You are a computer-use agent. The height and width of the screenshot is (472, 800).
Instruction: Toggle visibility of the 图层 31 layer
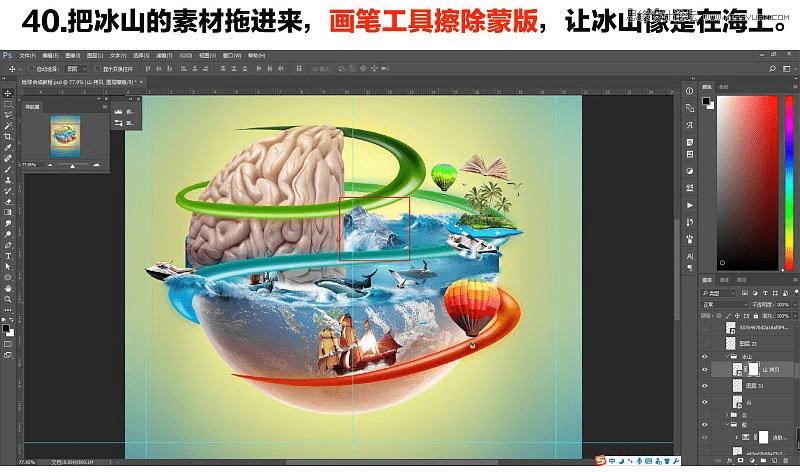705,386
